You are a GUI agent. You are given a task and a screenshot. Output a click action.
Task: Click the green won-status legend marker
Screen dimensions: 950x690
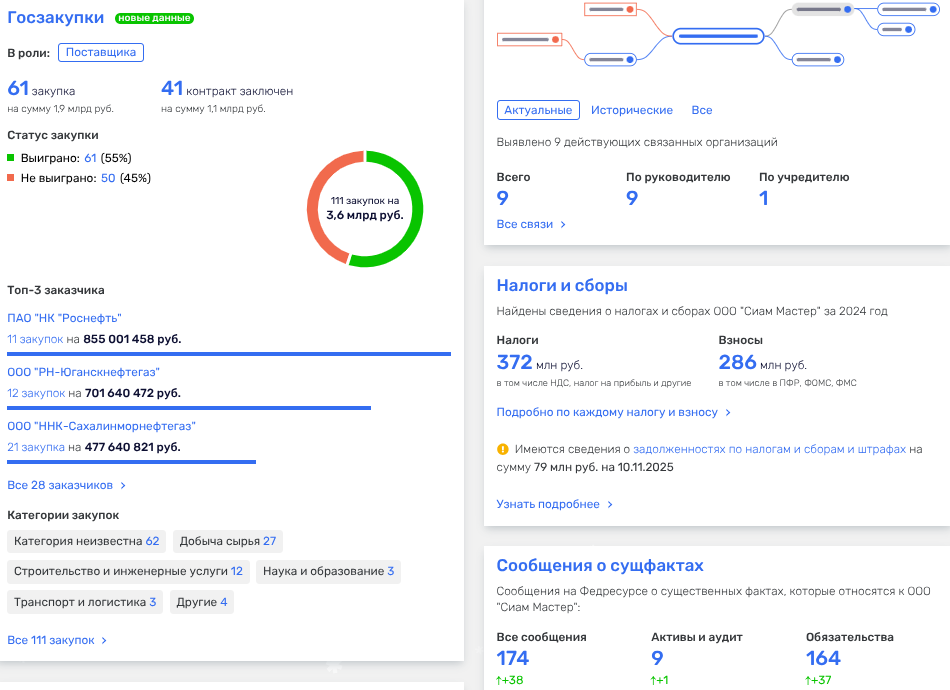[x=11, y=158]
